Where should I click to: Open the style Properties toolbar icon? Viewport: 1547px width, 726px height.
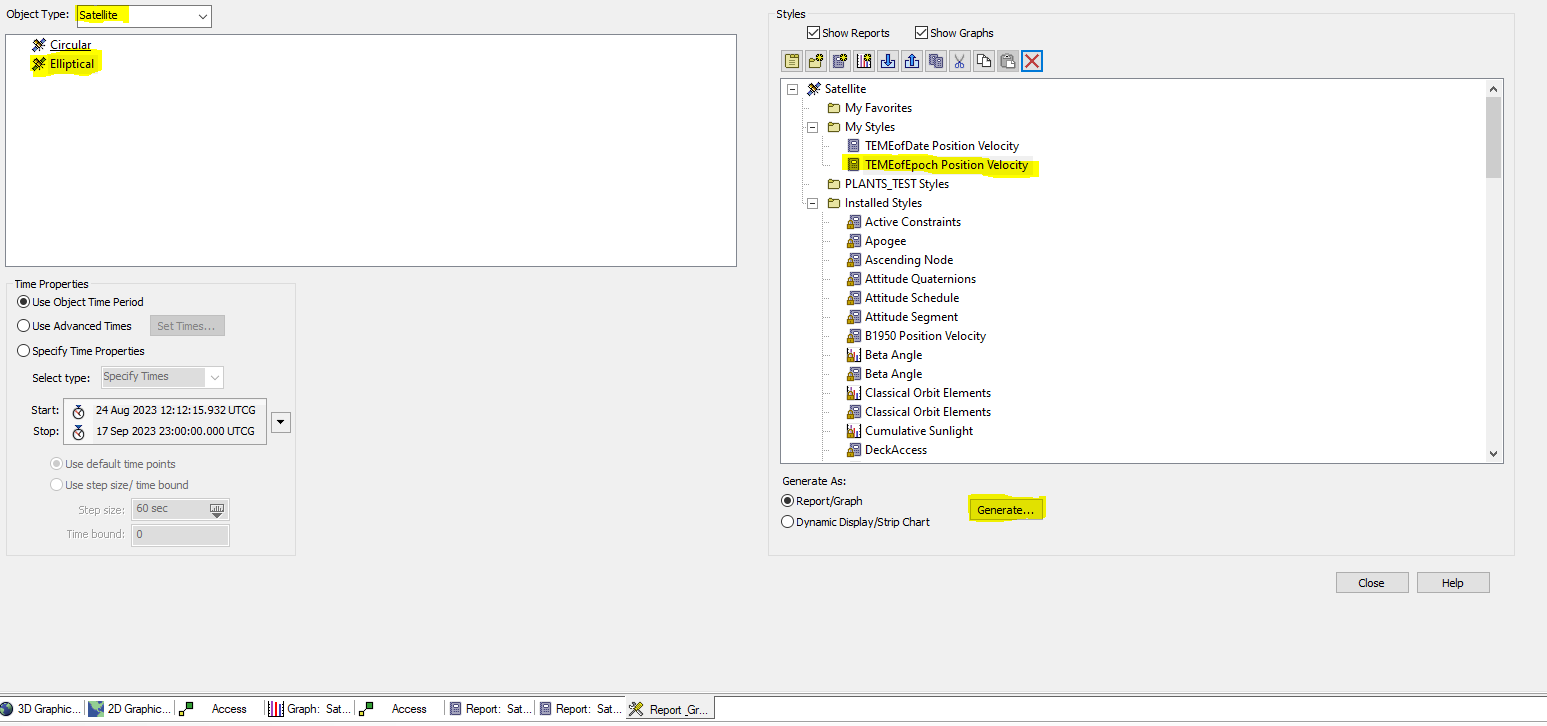pyautogui.click(x=792, y=61)
